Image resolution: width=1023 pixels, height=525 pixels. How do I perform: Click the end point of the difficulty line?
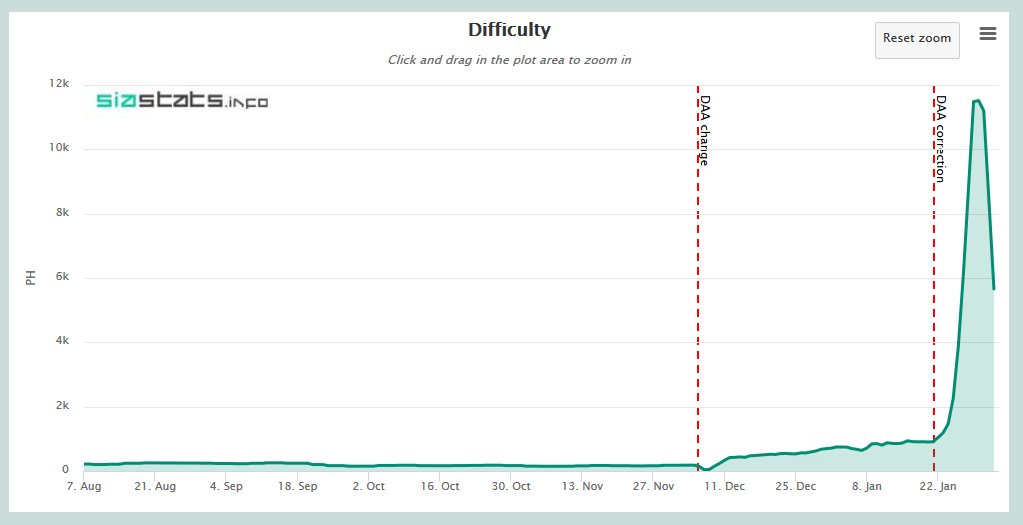(x=994, y=288)
